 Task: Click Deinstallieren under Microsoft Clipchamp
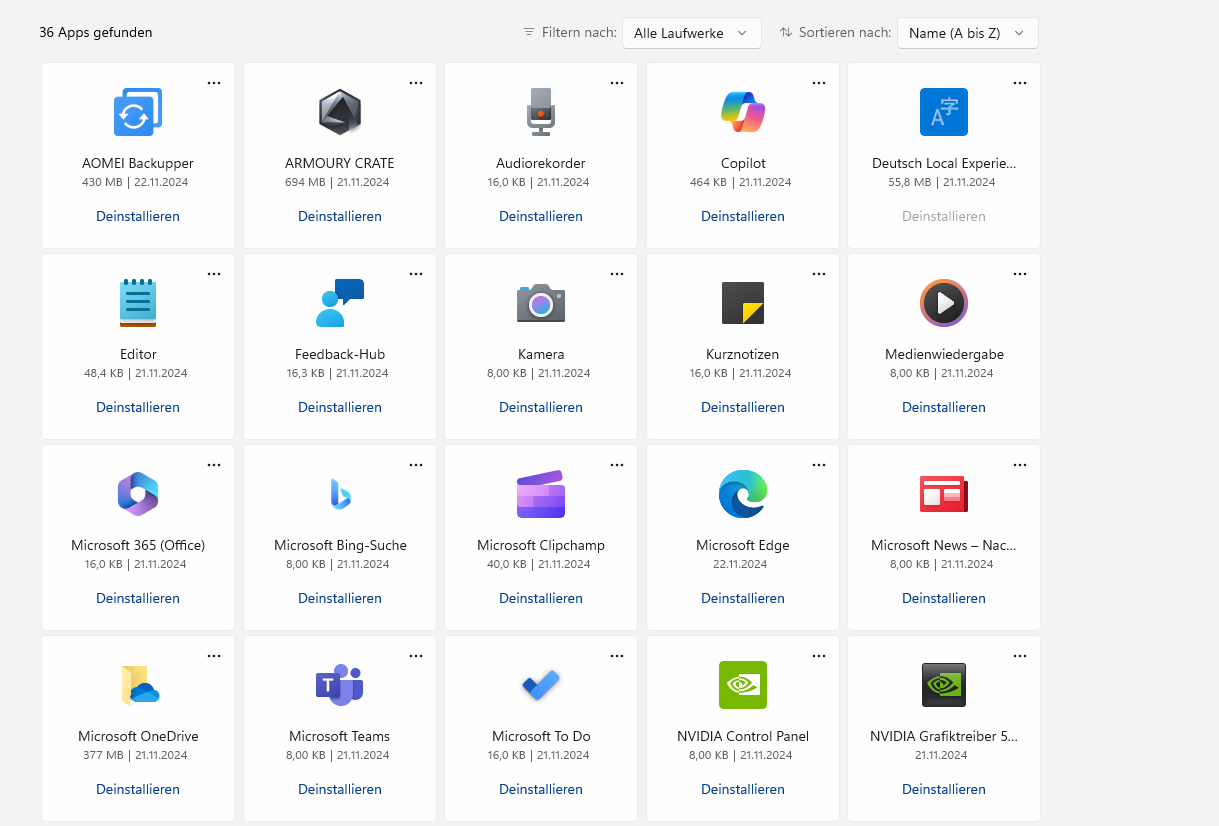[x=541, y=598]
